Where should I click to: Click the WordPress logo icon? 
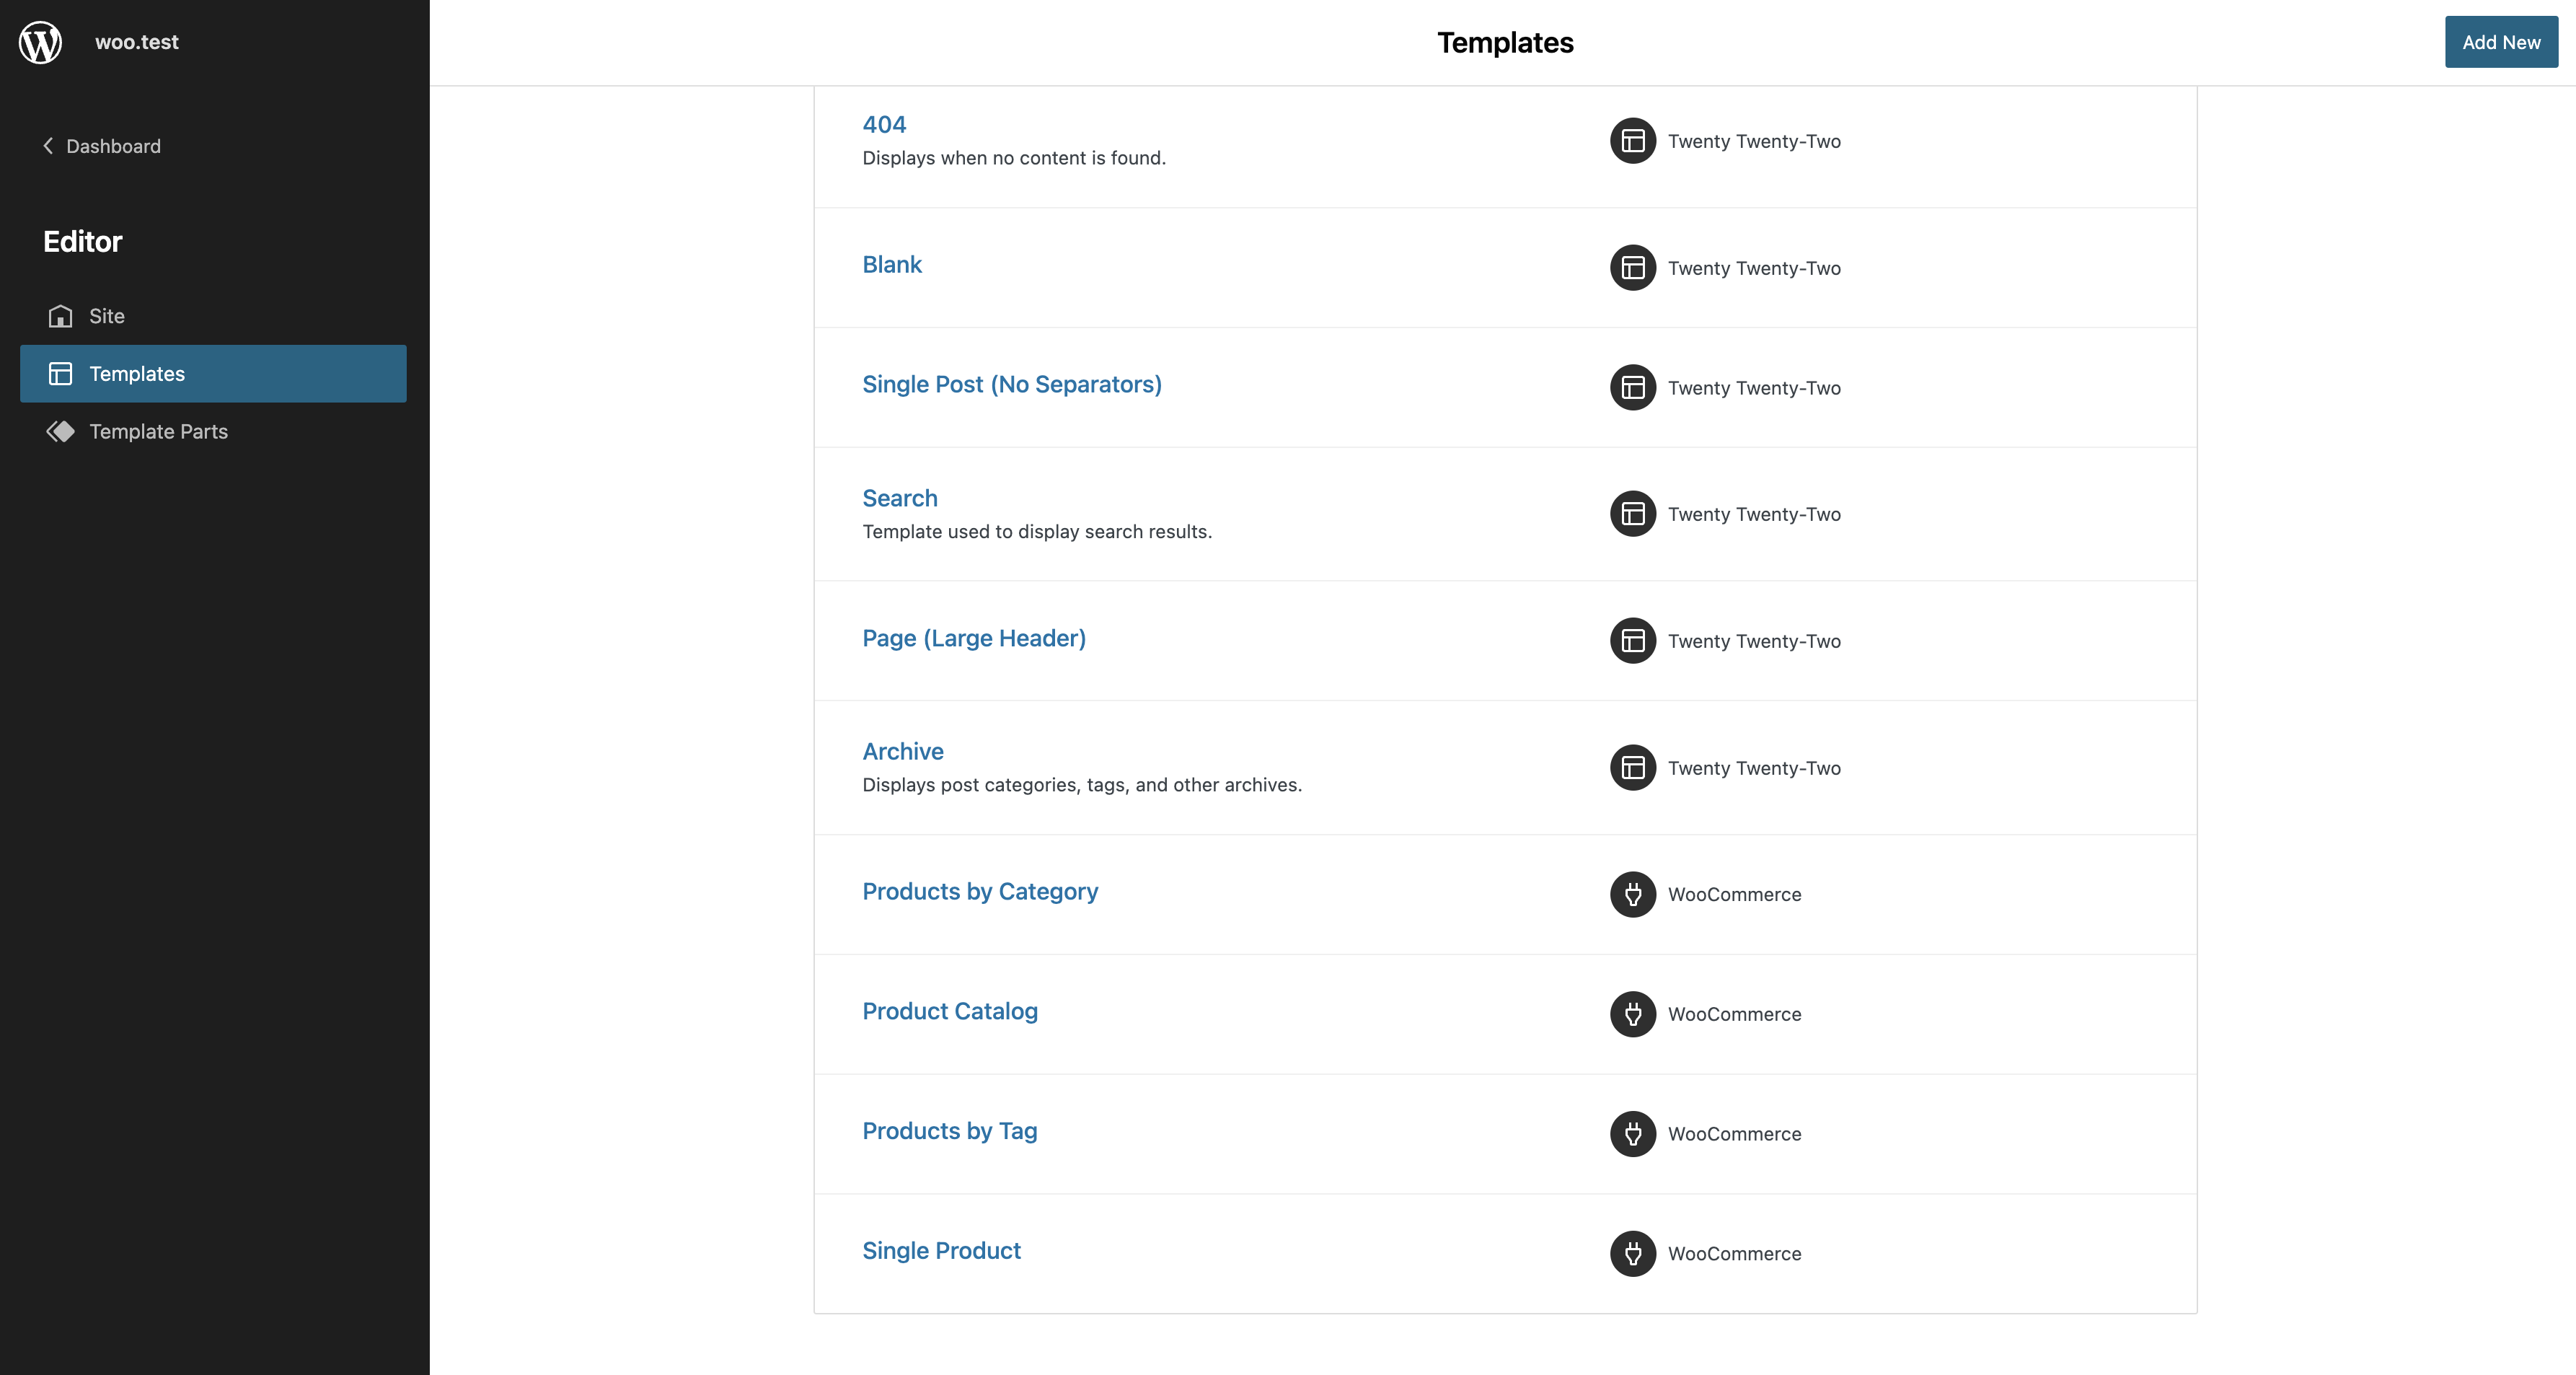click(41, 42)
